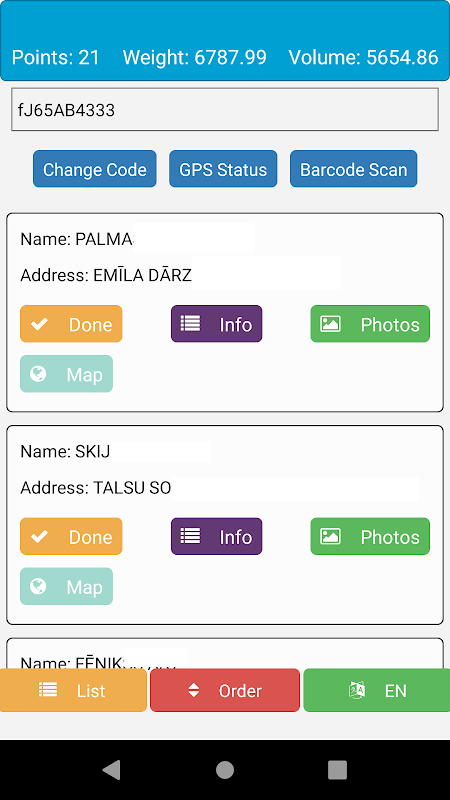Screen dimensions: 450x800
Task: Open Info for the PALMA delivery point
Action: [216, 323]
